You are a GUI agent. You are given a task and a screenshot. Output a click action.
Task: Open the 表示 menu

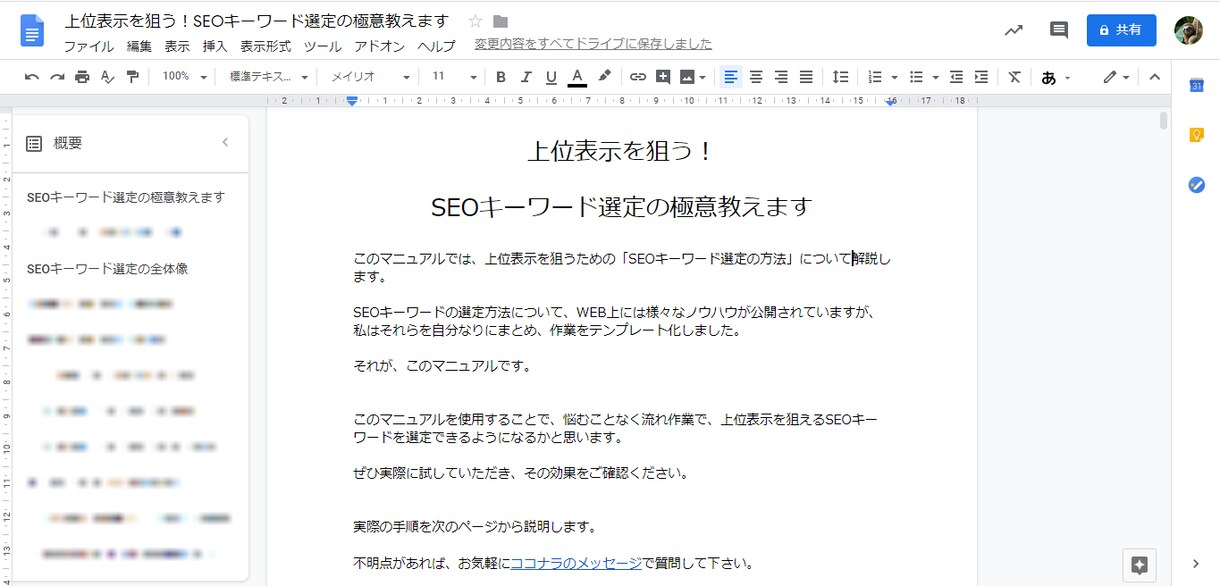177,46
